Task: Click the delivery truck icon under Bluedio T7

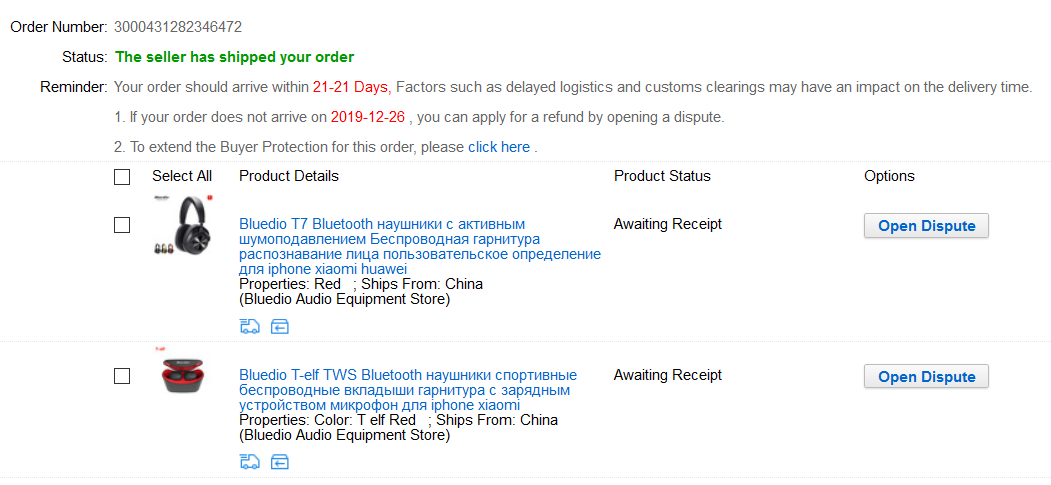Action: [249, 326]
